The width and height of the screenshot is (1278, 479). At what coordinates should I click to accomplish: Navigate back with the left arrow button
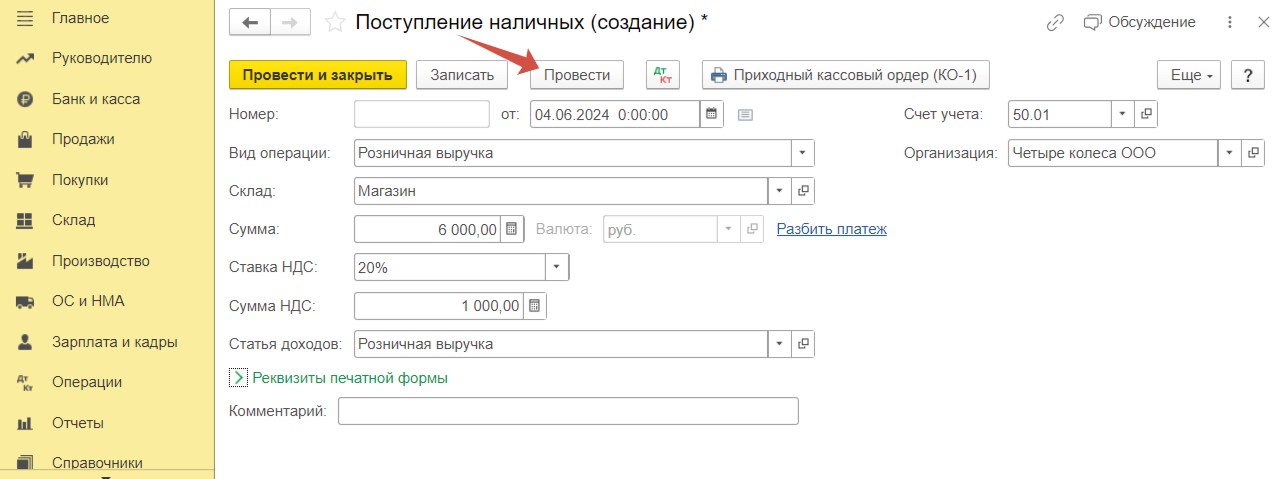[250, 22]
